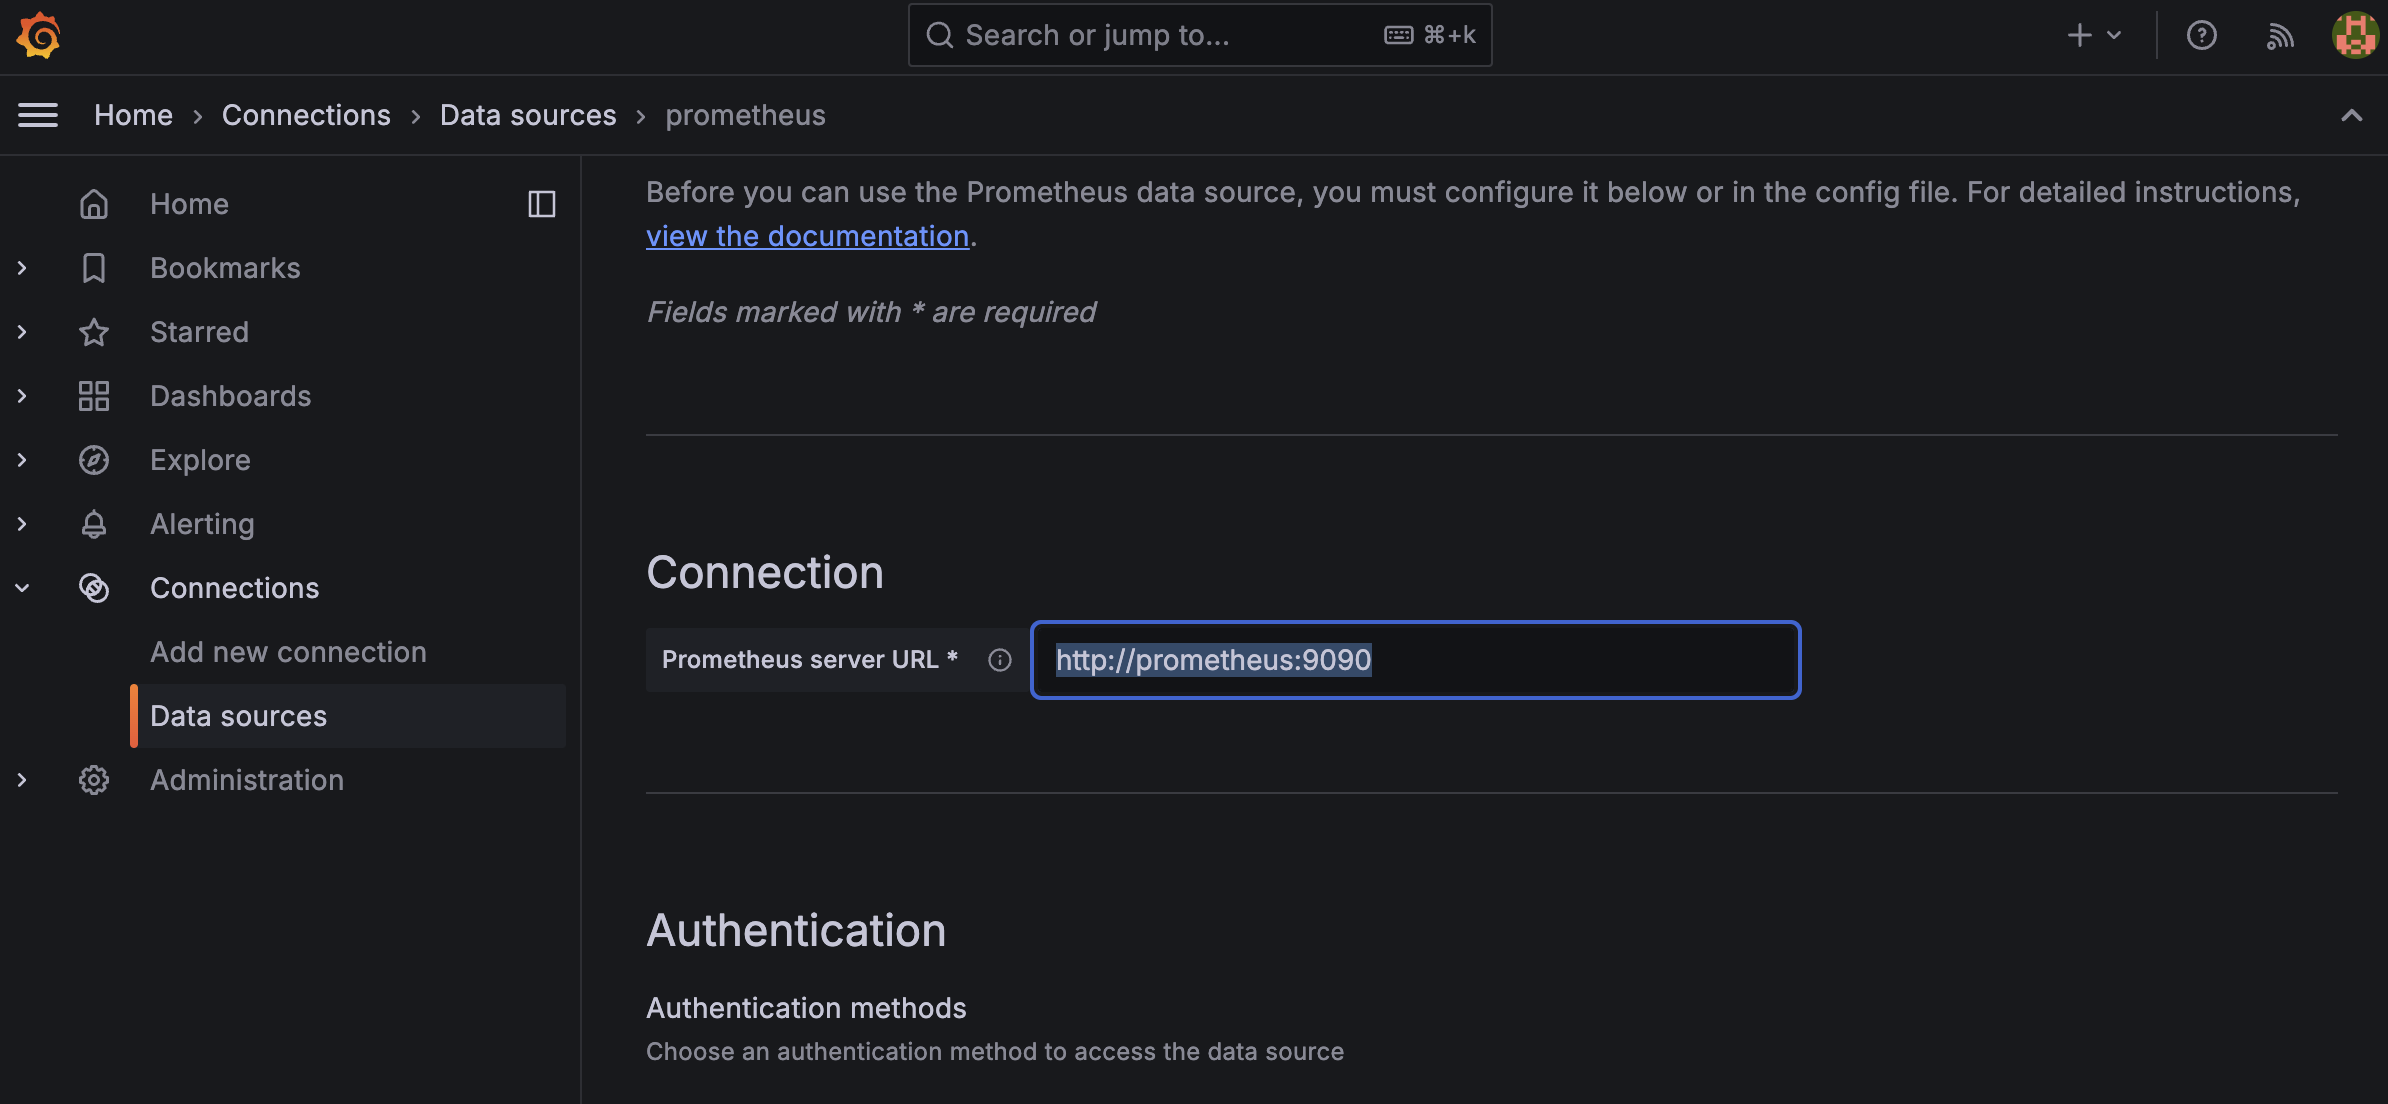This screenshot has width=2388, height=1104.
Task: Open the view the documentation link
Action: click(x=807, y=236)
